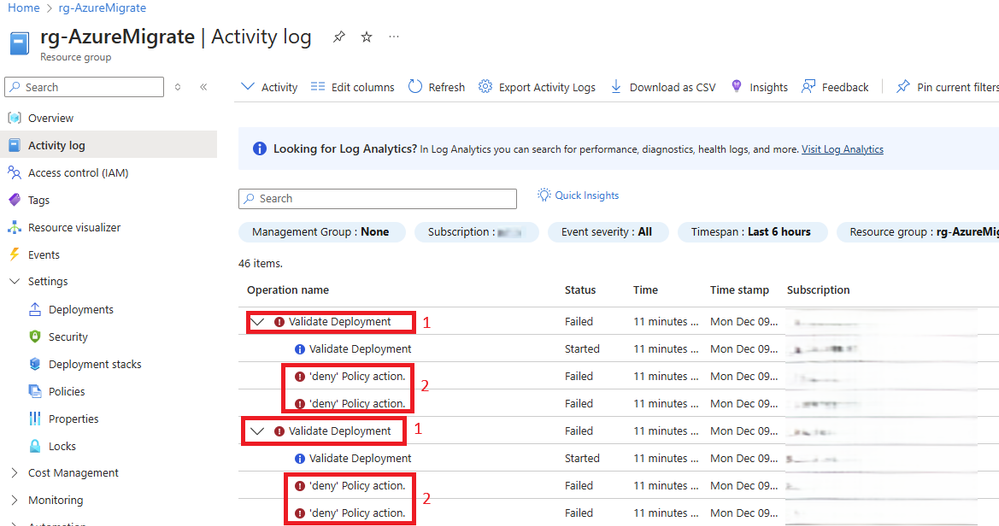Open the last 'deny' Policy action entry
Viewport: 999px width, 526px height.
tap(357, 513)
